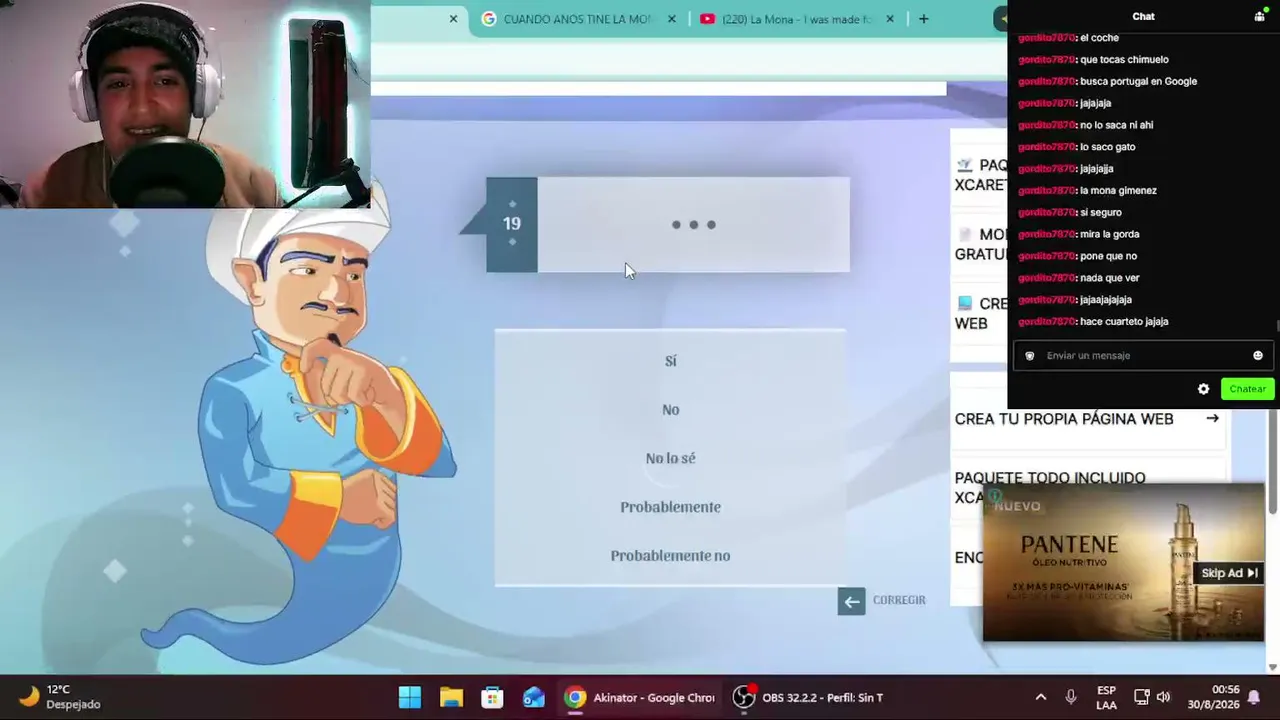Click the CORREGIR link text

click(x=899, y=600)
